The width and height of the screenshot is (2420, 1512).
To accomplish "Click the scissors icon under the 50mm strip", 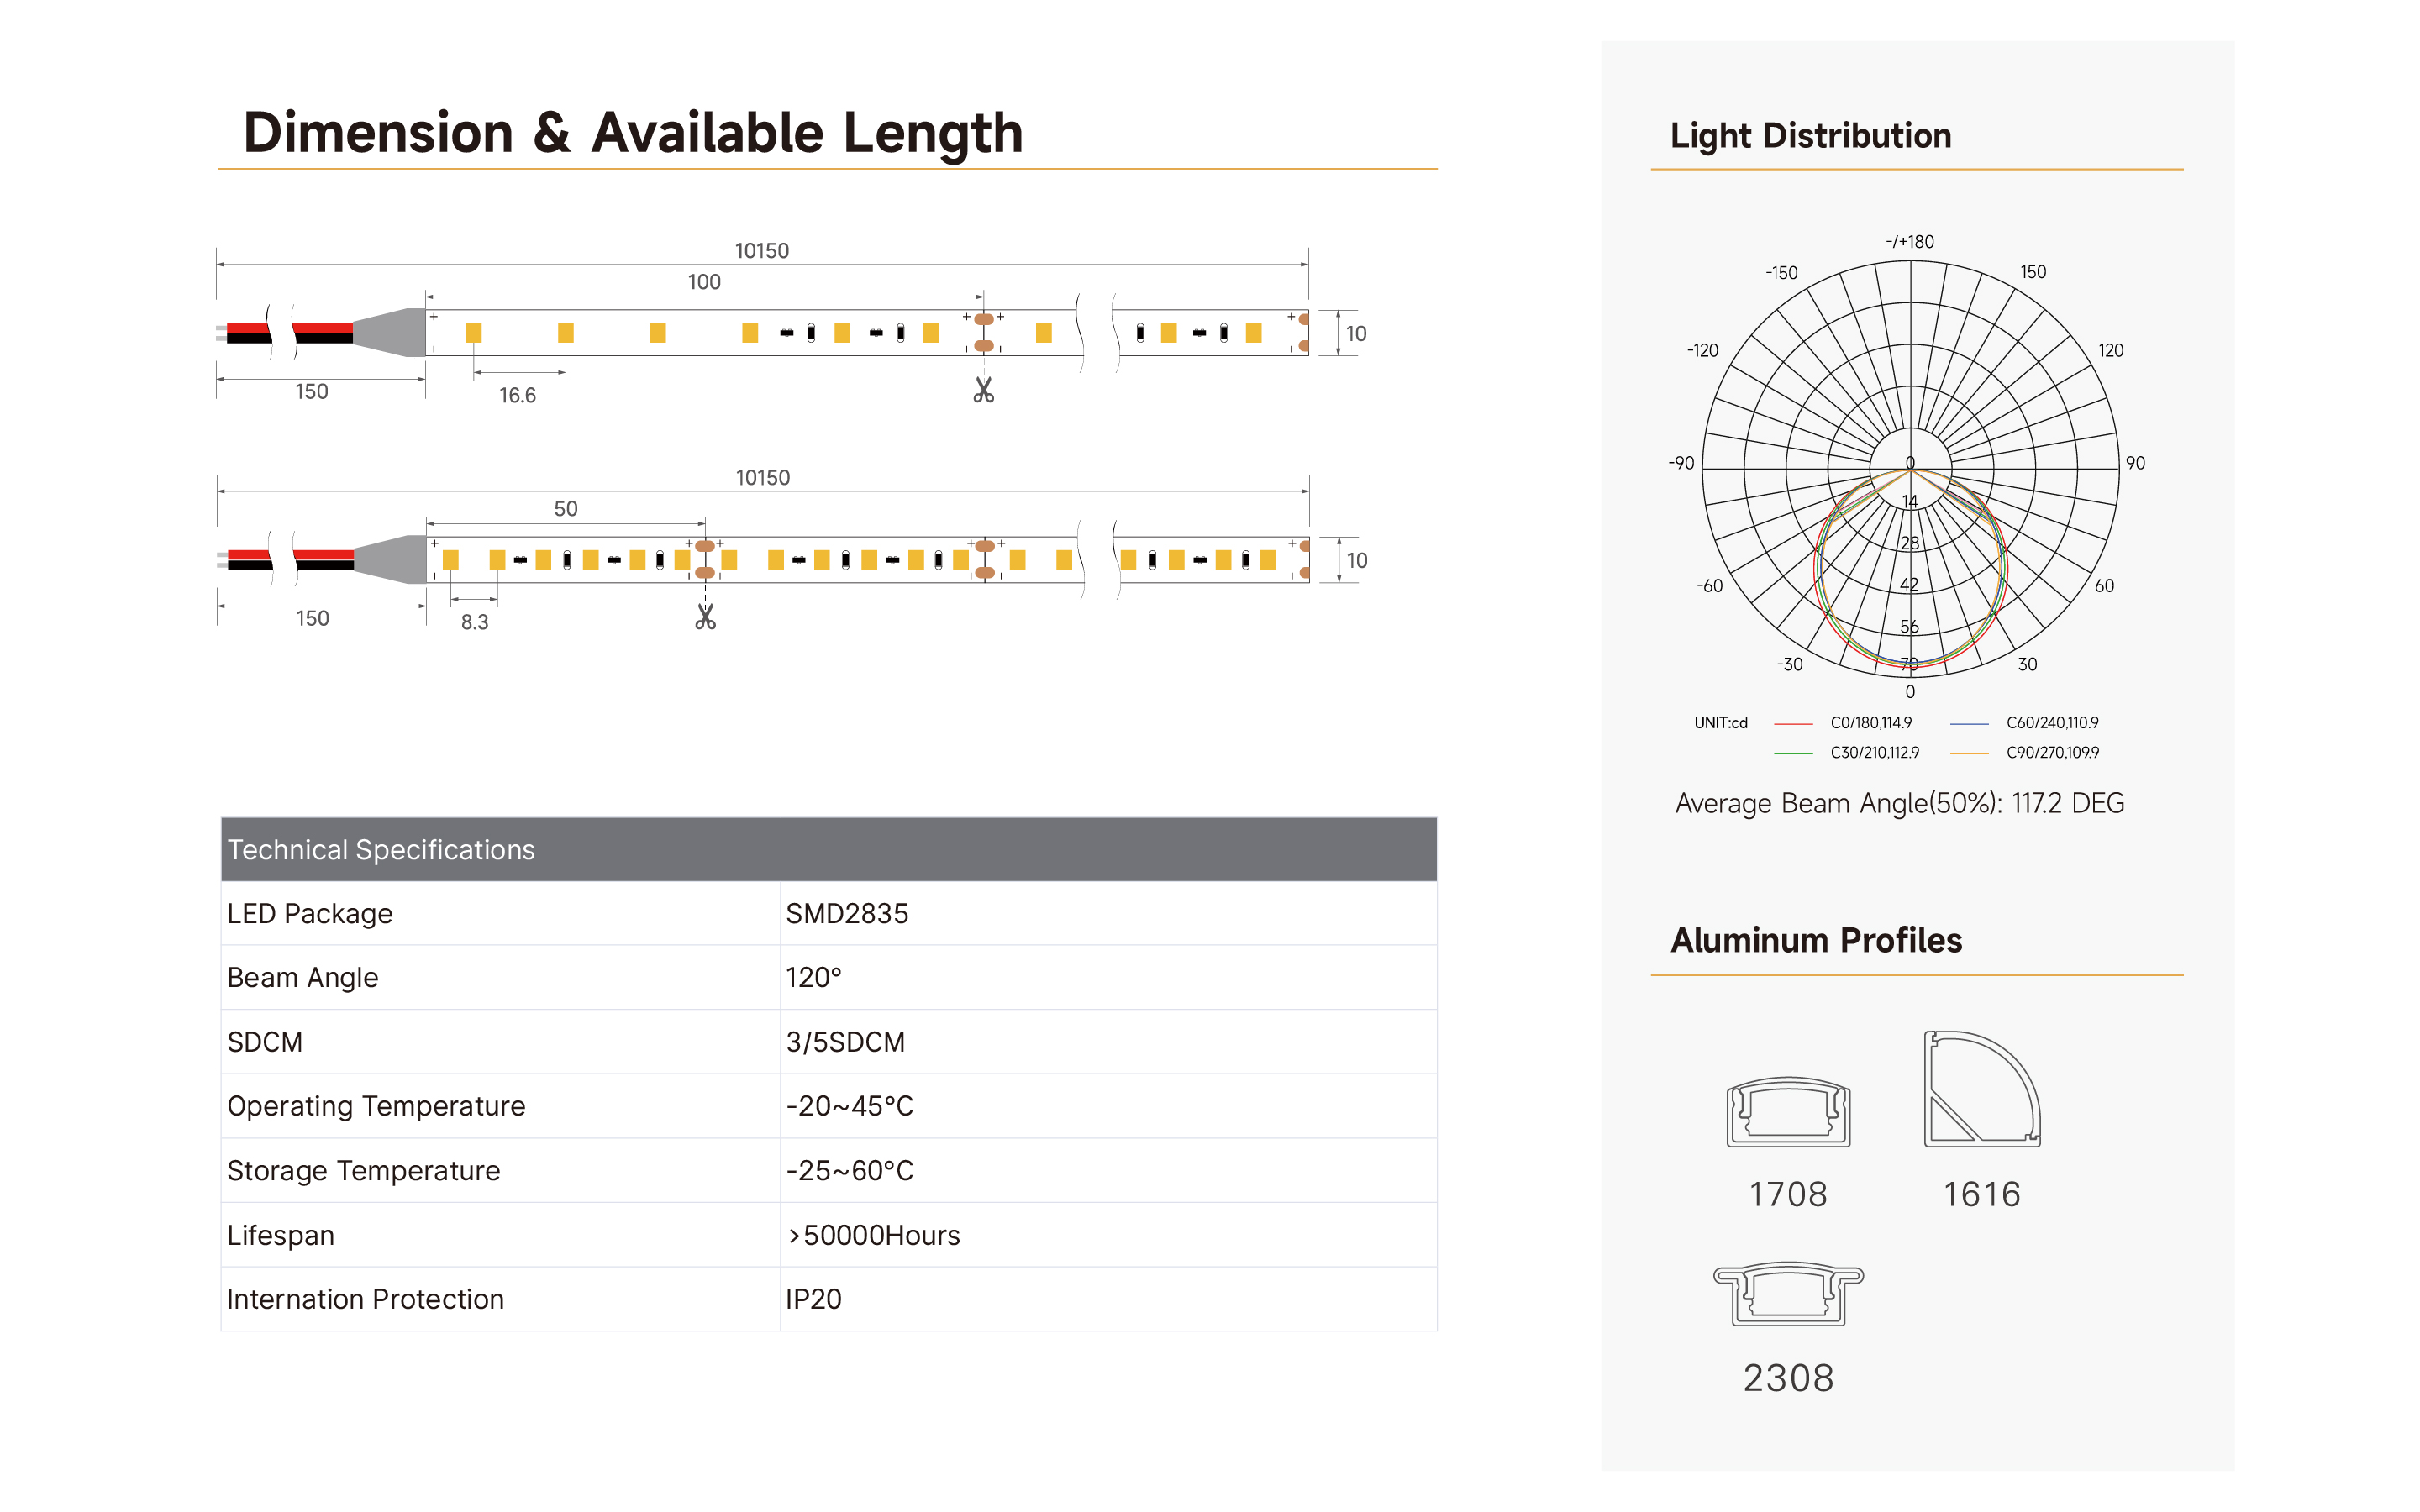I will click(705, 617).
